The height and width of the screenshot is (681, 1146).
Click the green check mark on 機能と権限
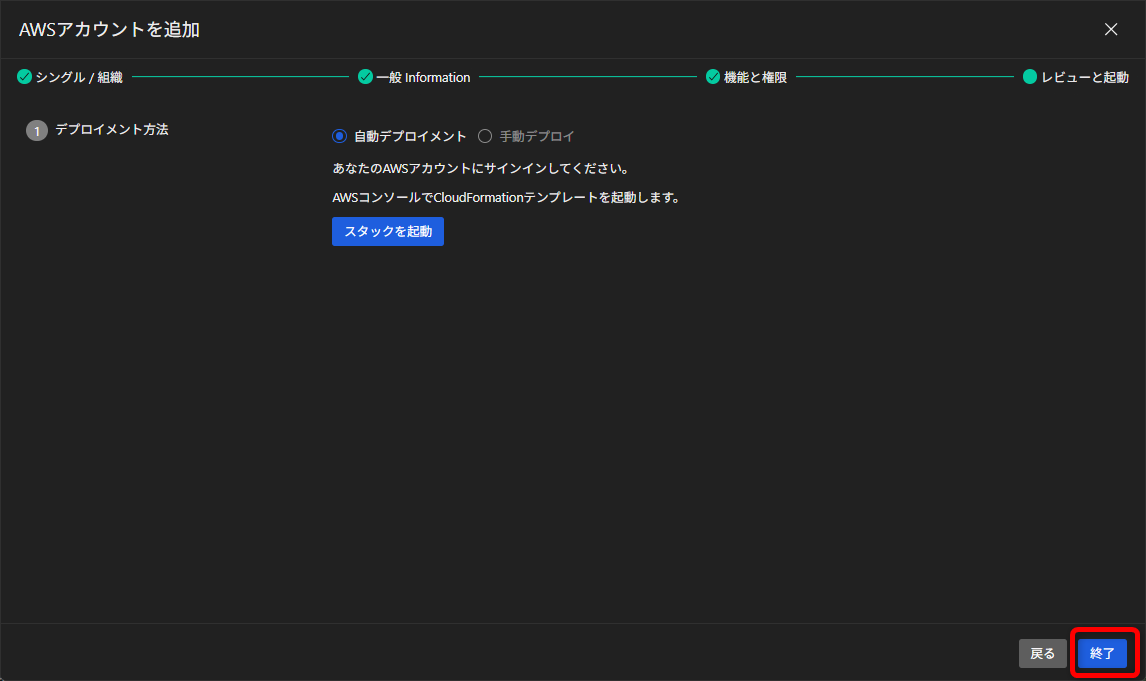[x=713, y=76]
